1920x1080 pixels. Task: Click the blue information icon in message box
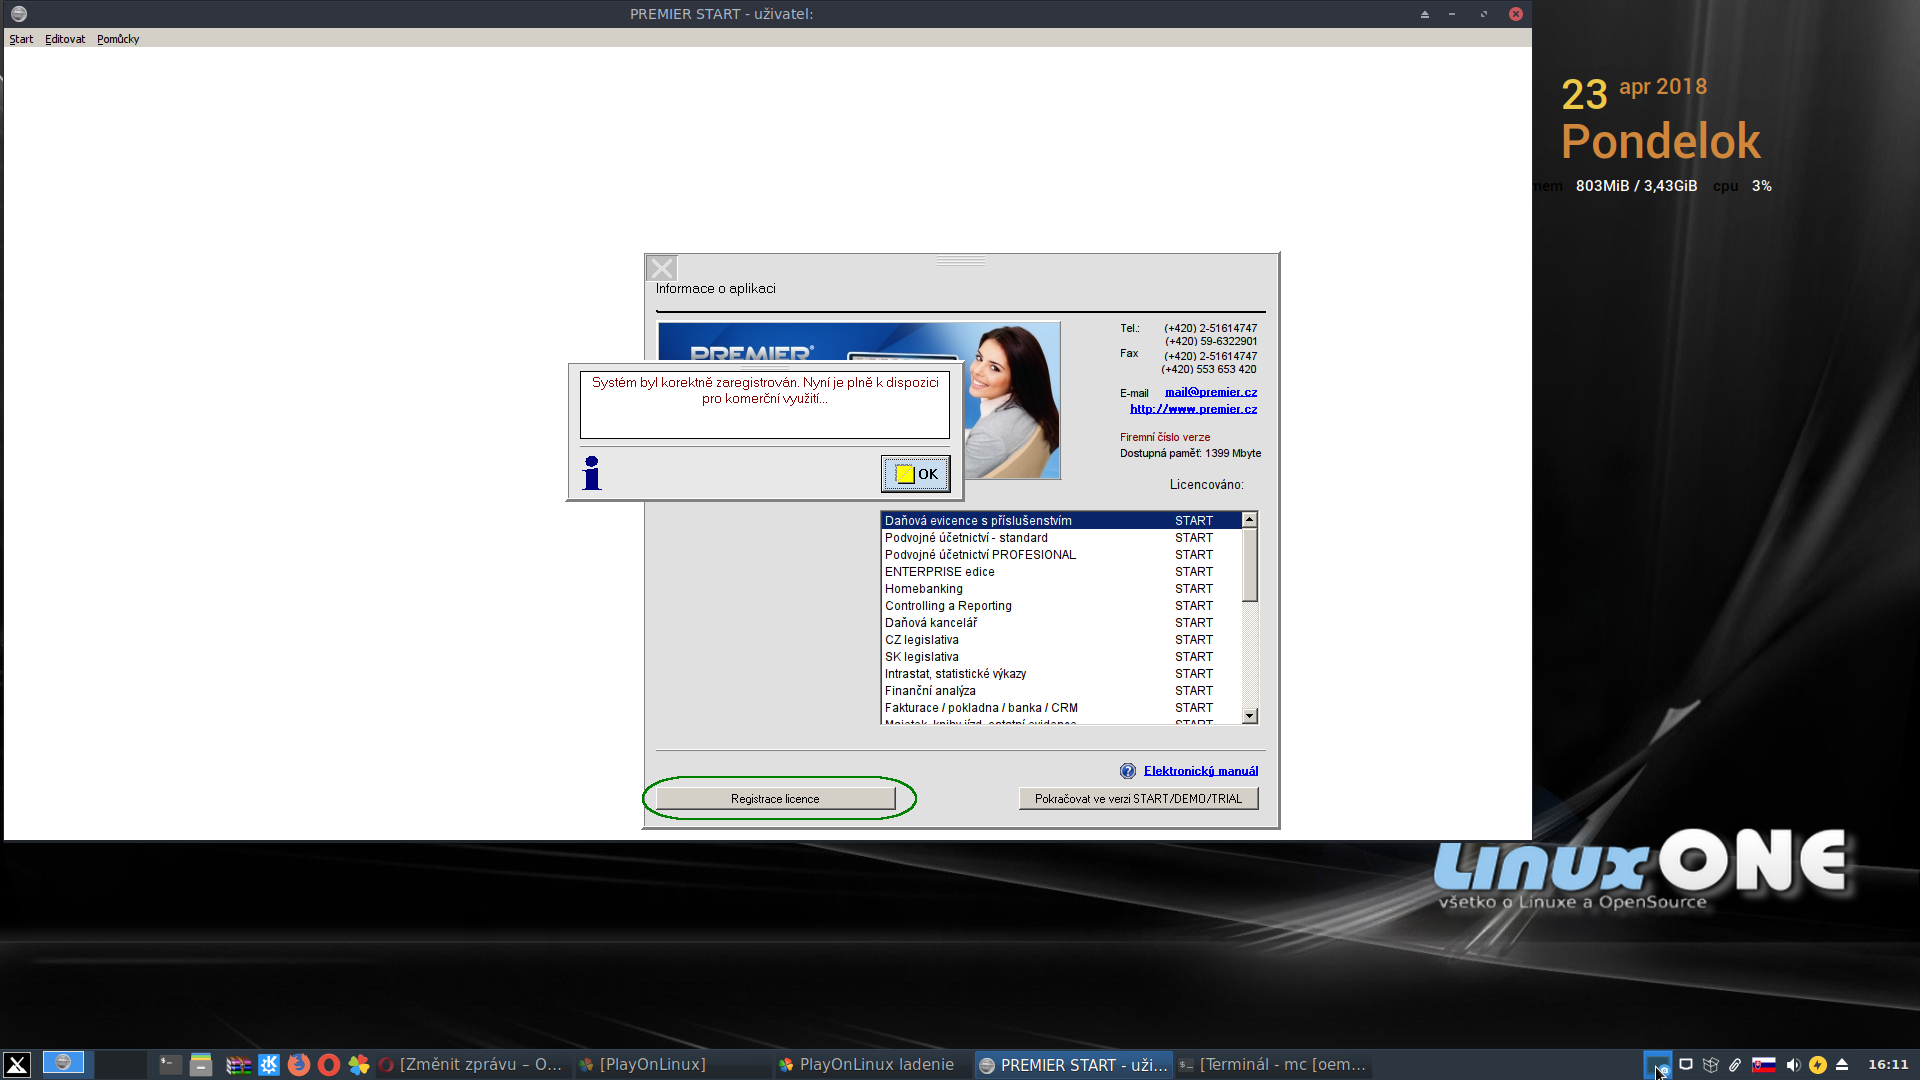[x=592, y=473]
